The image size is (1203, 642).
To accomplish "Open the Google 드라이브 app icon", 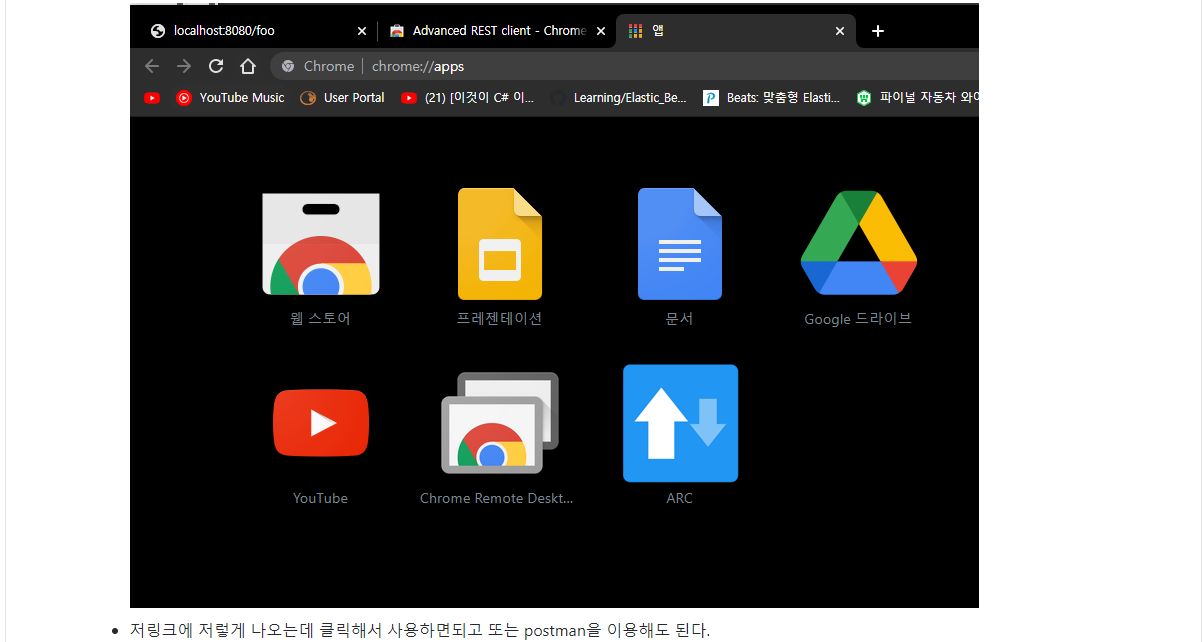I will [x=859, y=243].
